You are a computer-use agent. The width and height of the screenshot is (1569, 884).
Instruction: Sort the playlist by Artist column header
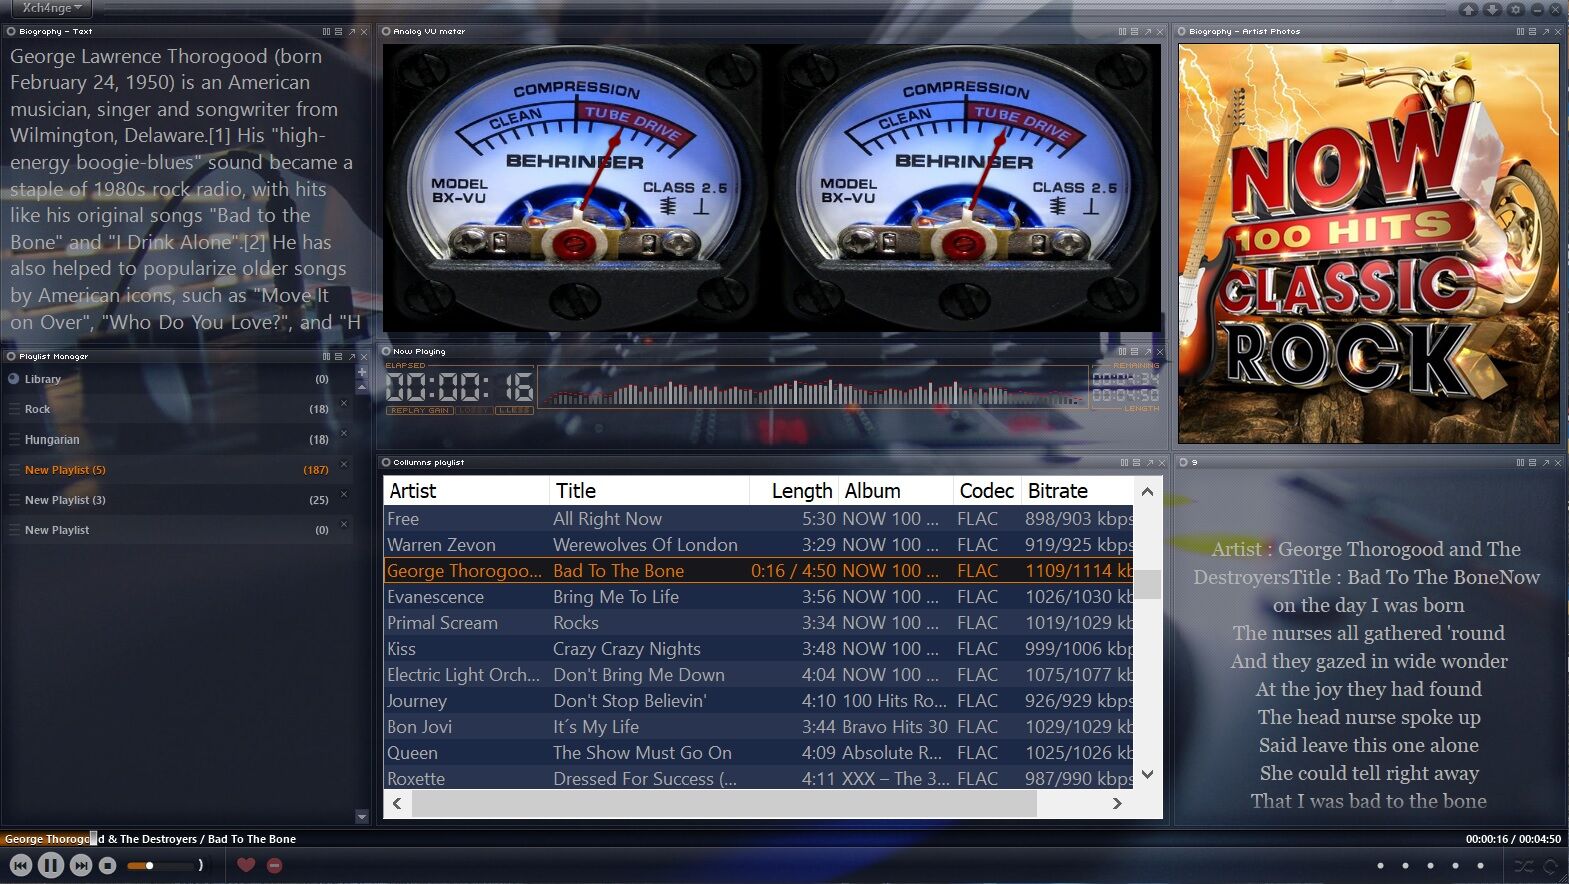point(466,491)
